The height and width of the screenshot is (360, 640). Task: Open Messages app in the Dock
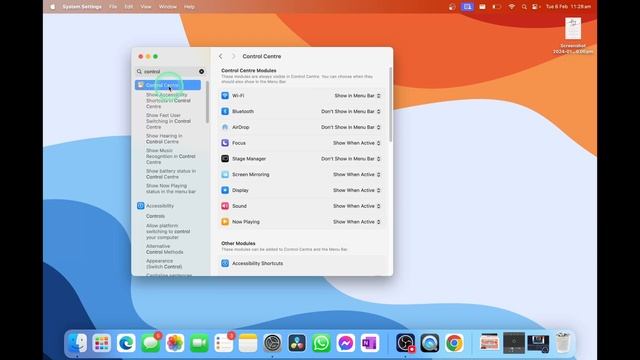tap(151, 343)
